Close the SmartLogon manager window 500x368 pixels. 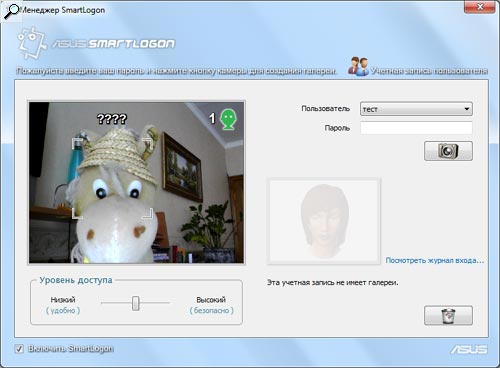[x=480, y=7]
